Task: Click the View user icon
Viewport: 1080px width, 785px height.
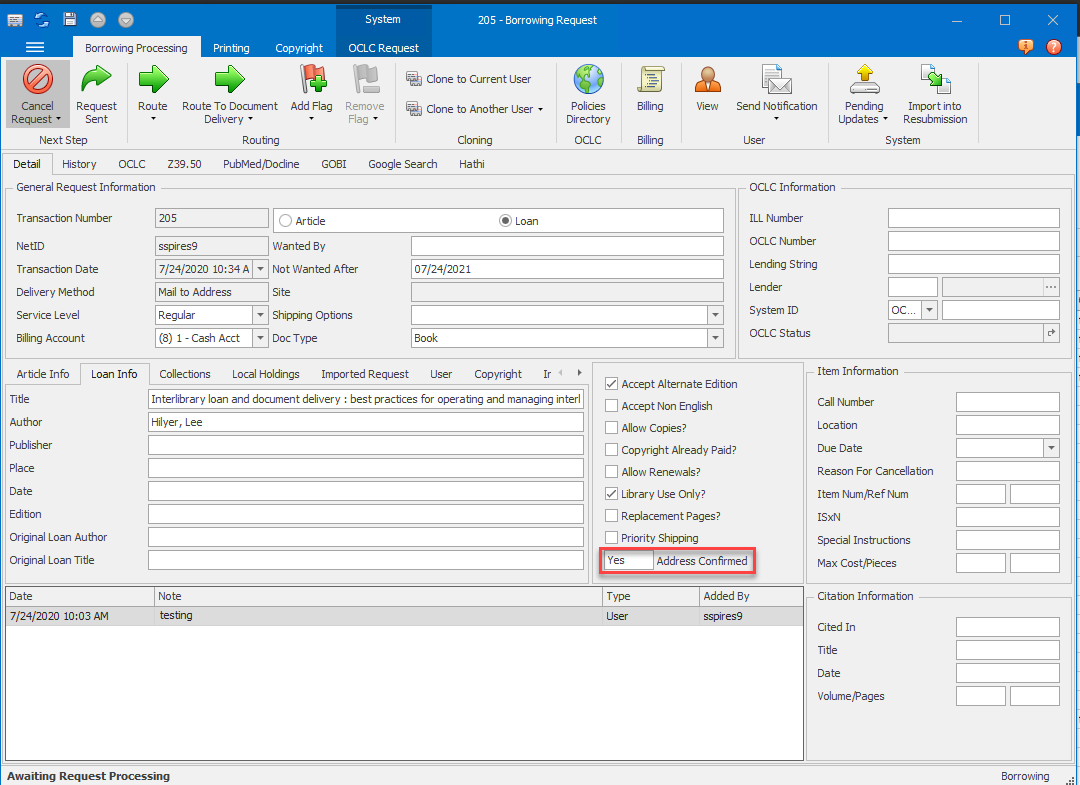Action: tap(707, 80)
